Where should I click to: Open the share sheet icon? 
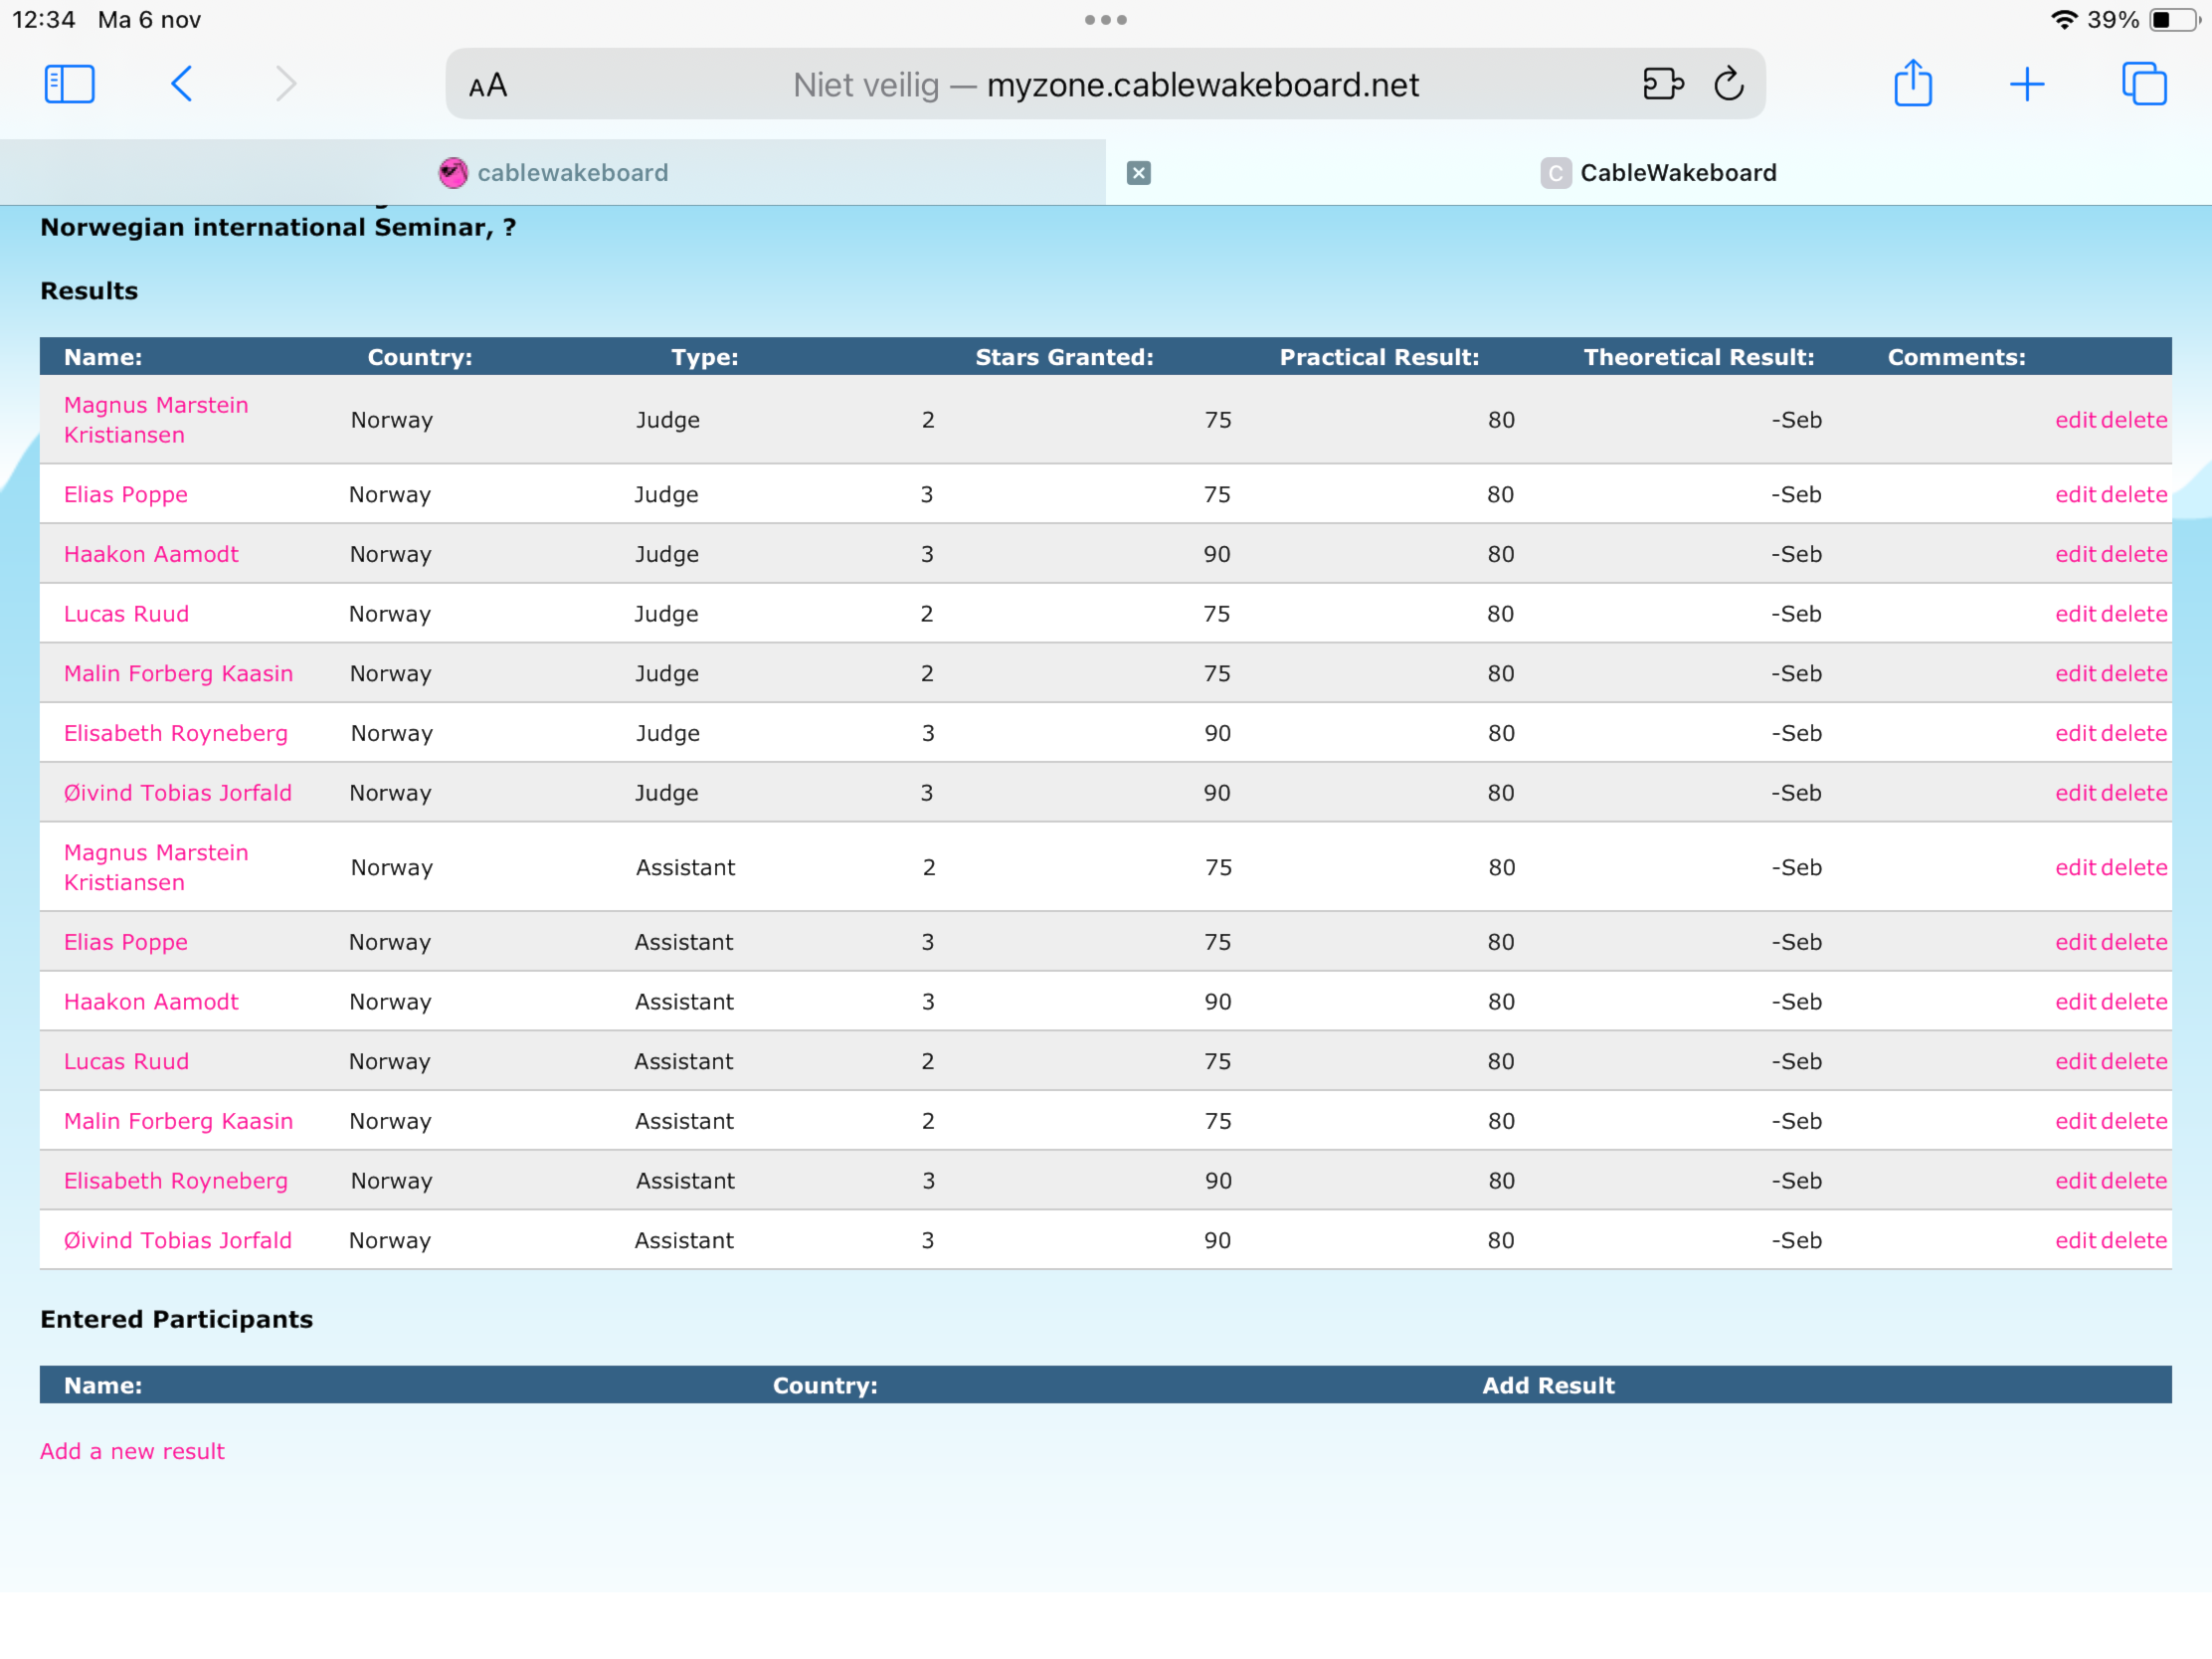pos(1912,84)
